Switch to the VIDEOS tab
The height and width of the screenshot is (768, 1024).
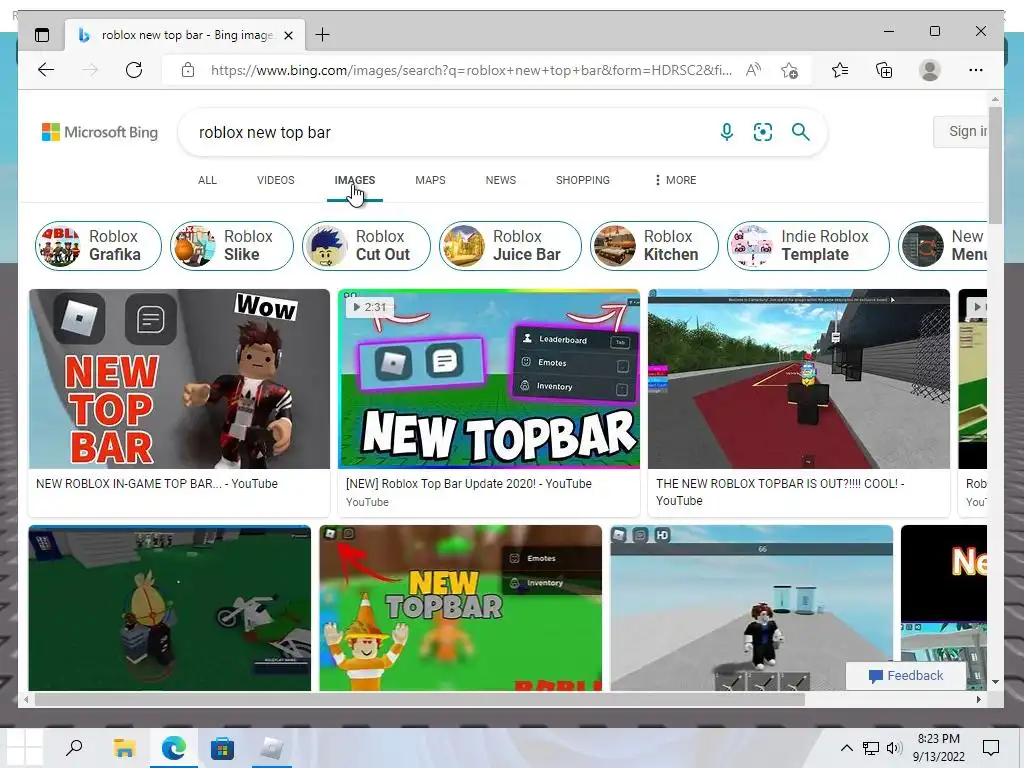click(276, 180)
